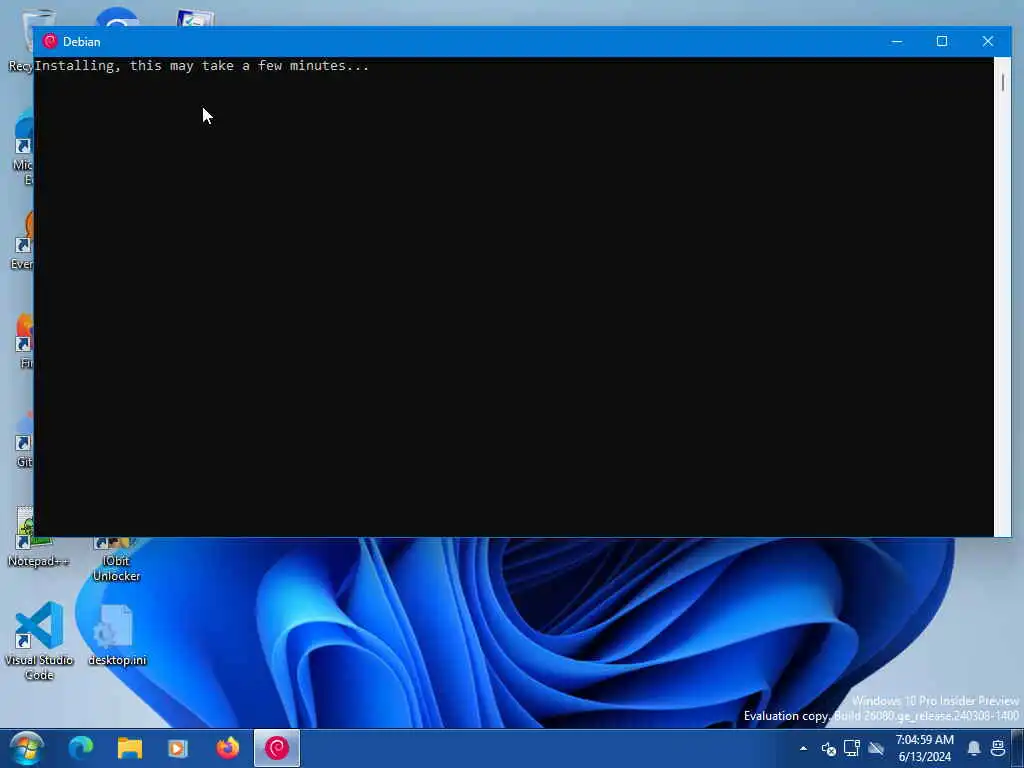Minimize the Debian console window
1024x768 pixels.
point(897,41)
